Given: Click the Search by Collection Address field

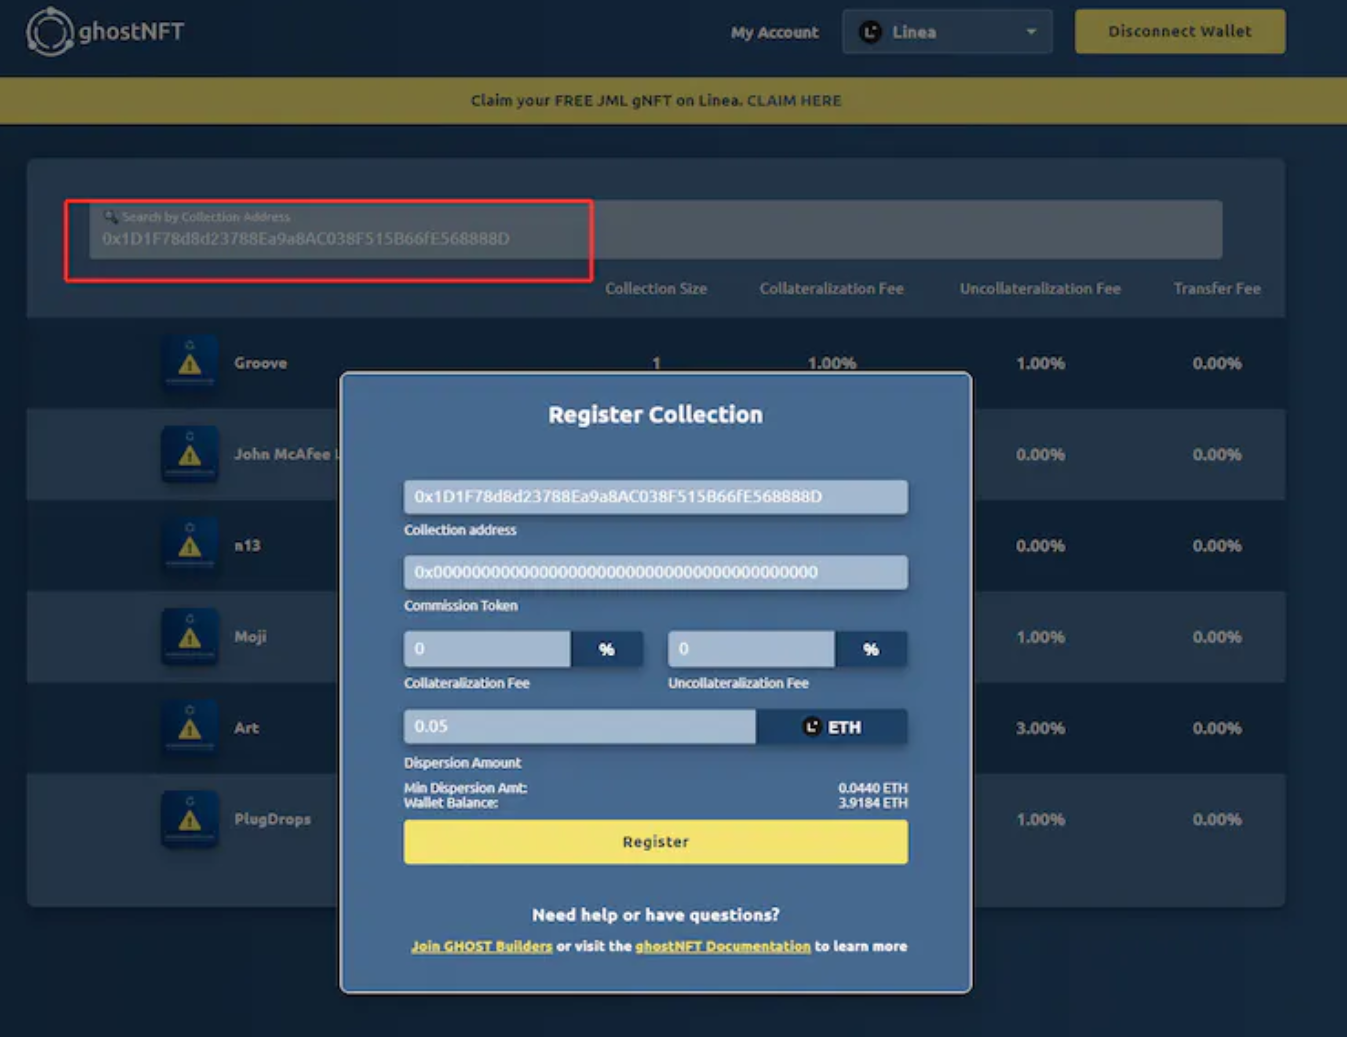Looking at the screenshot, I should [x=655, y=229].
